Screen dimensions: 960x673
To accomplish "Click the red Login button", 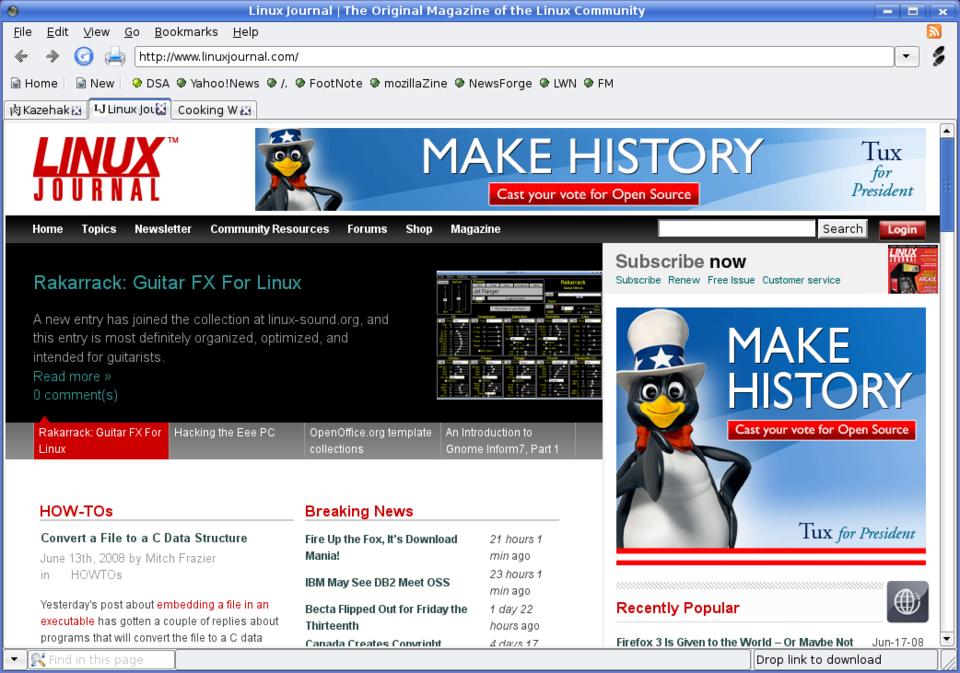I will coord(902,229).
